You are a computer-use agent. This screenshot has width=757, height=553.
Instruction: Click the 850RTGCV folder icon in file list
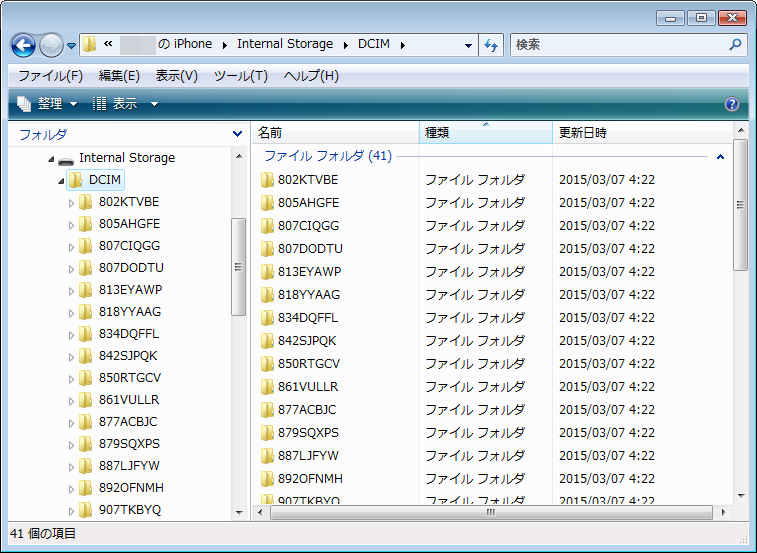click(267, 364)
